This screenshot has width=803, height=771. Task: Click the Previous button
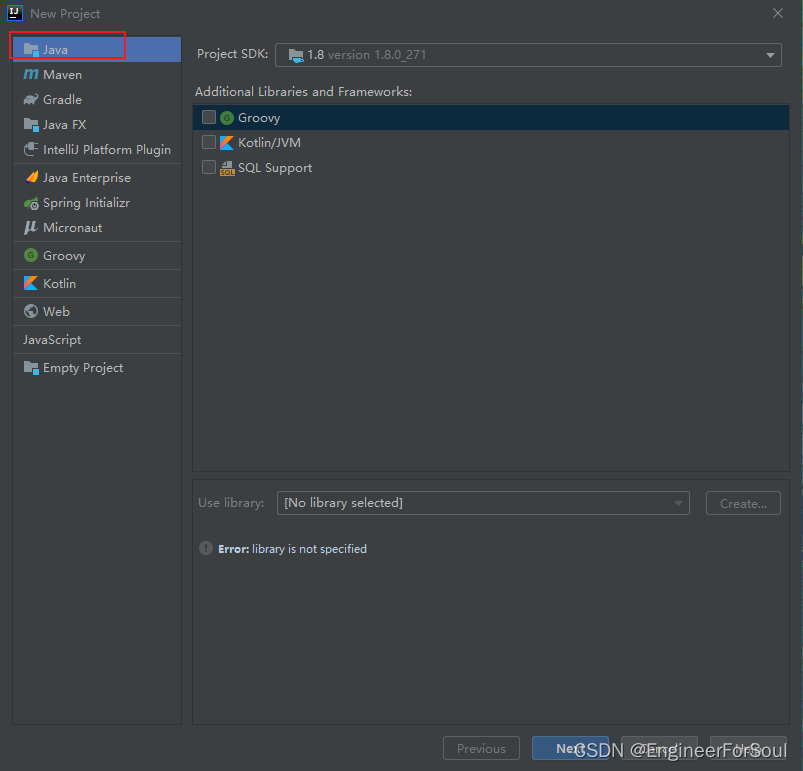pyautogui.click(x=481, y=748)
